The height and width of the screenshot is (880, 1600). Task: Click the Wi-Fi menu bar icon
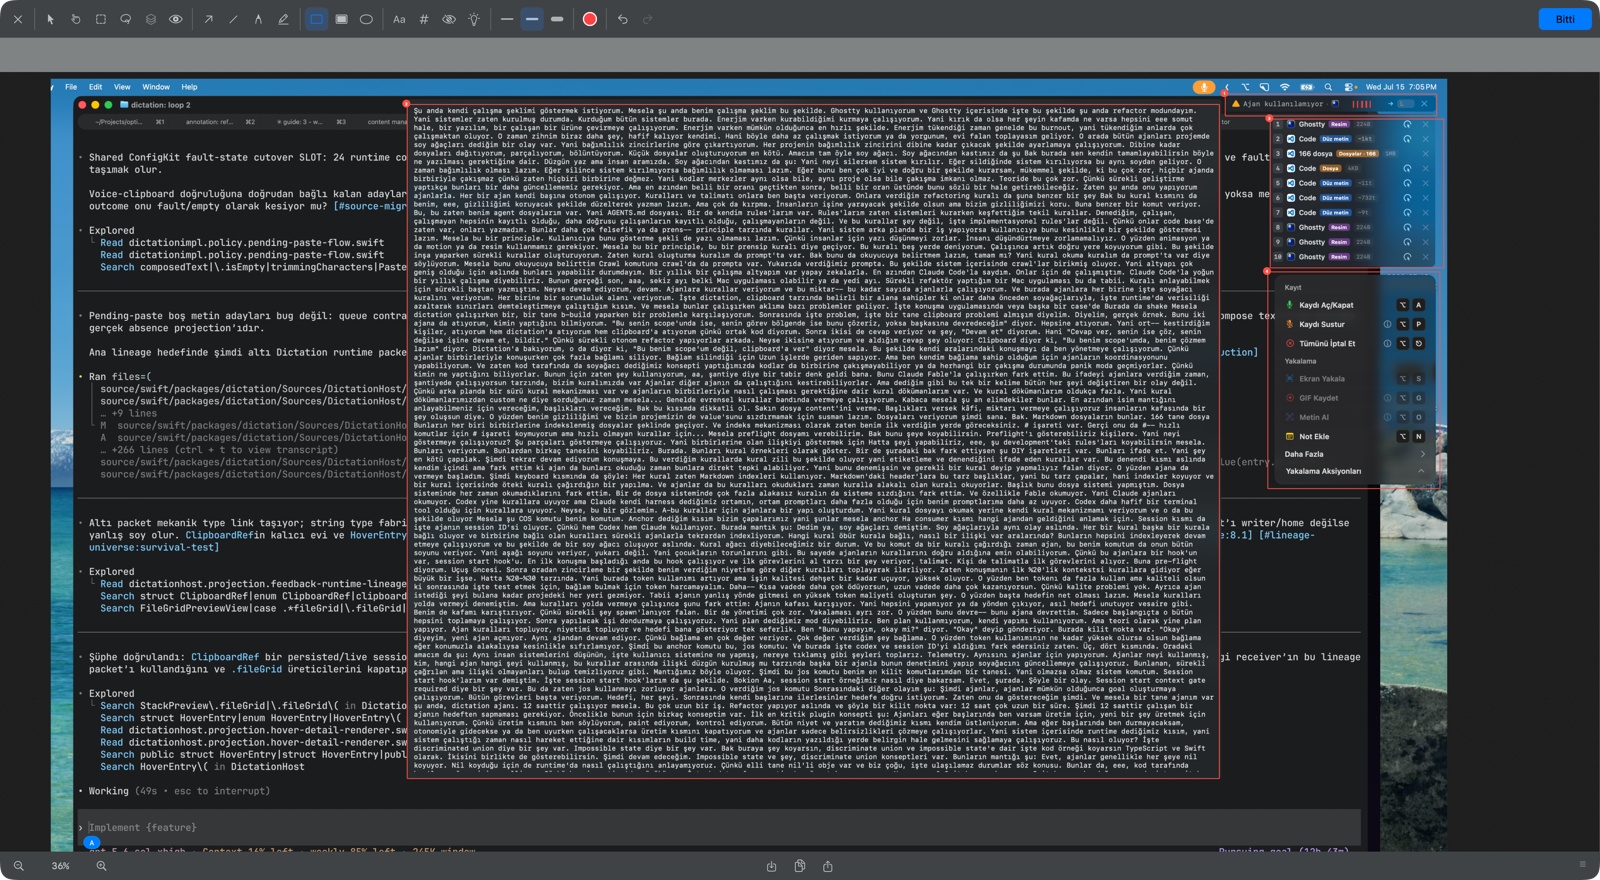coord(1285,87)
